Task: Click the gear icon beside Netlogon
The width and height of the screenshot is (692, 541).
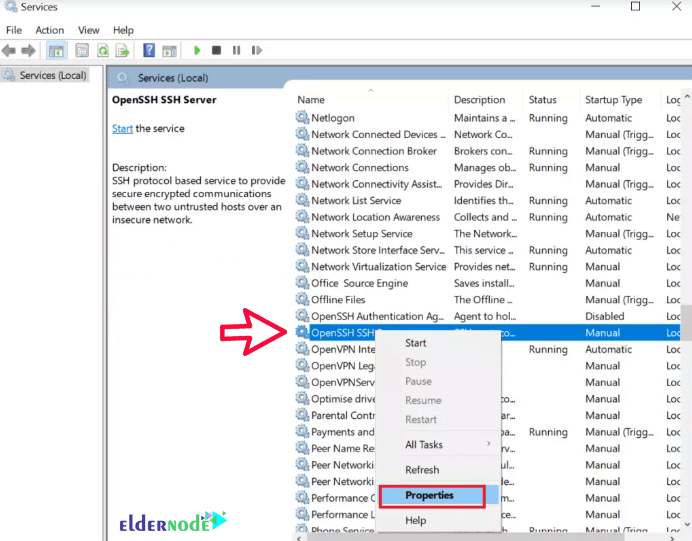Action: 302,117
